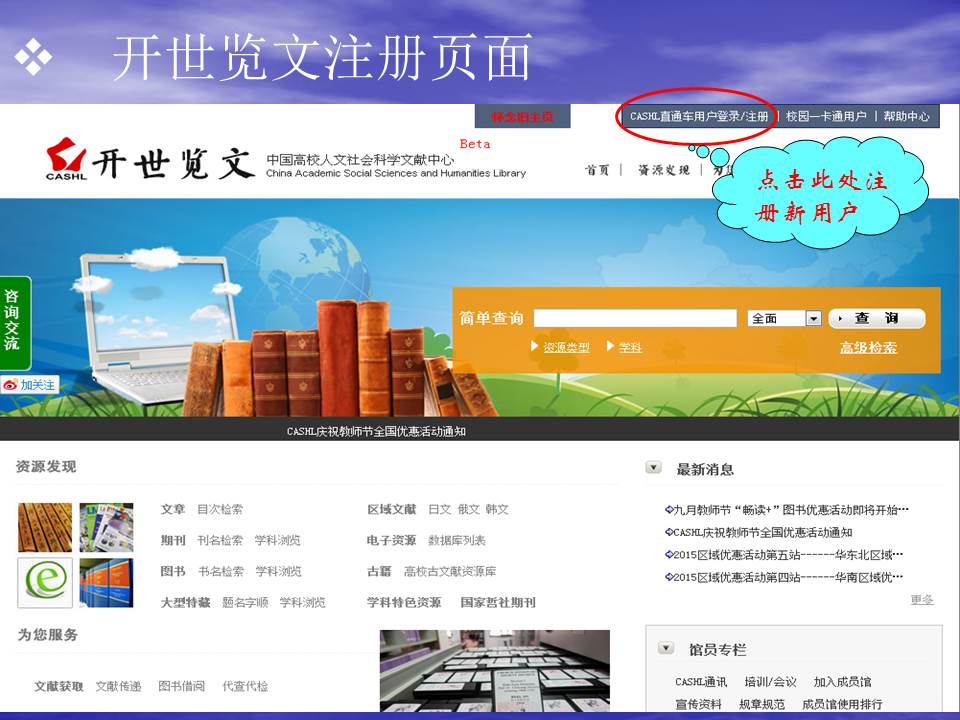Open the 文献传递 service link

coord(118,686)
